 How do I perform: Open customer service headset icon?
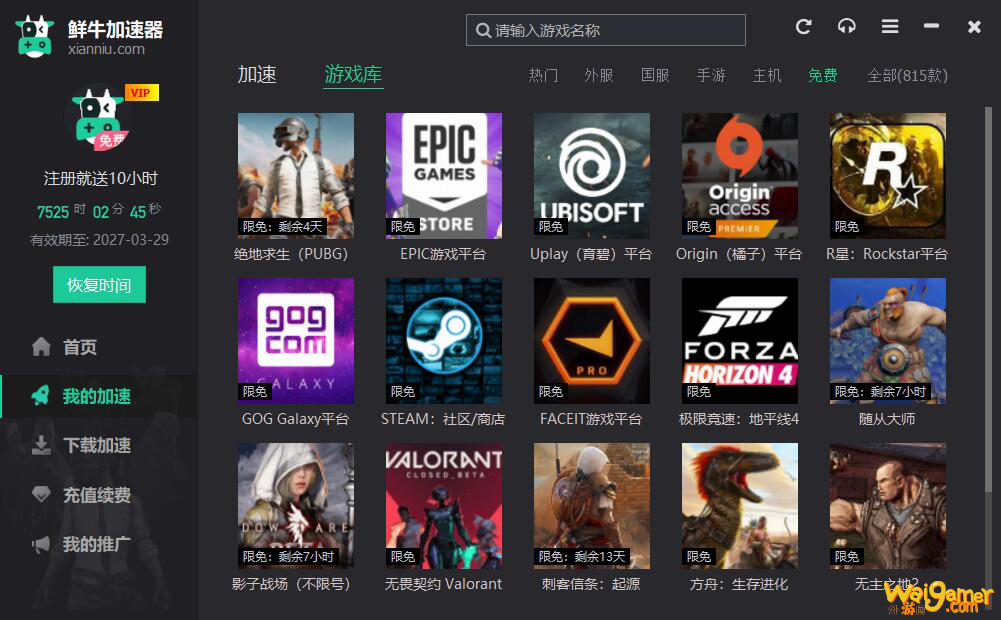pyautogui.click(x=847, y=27)
